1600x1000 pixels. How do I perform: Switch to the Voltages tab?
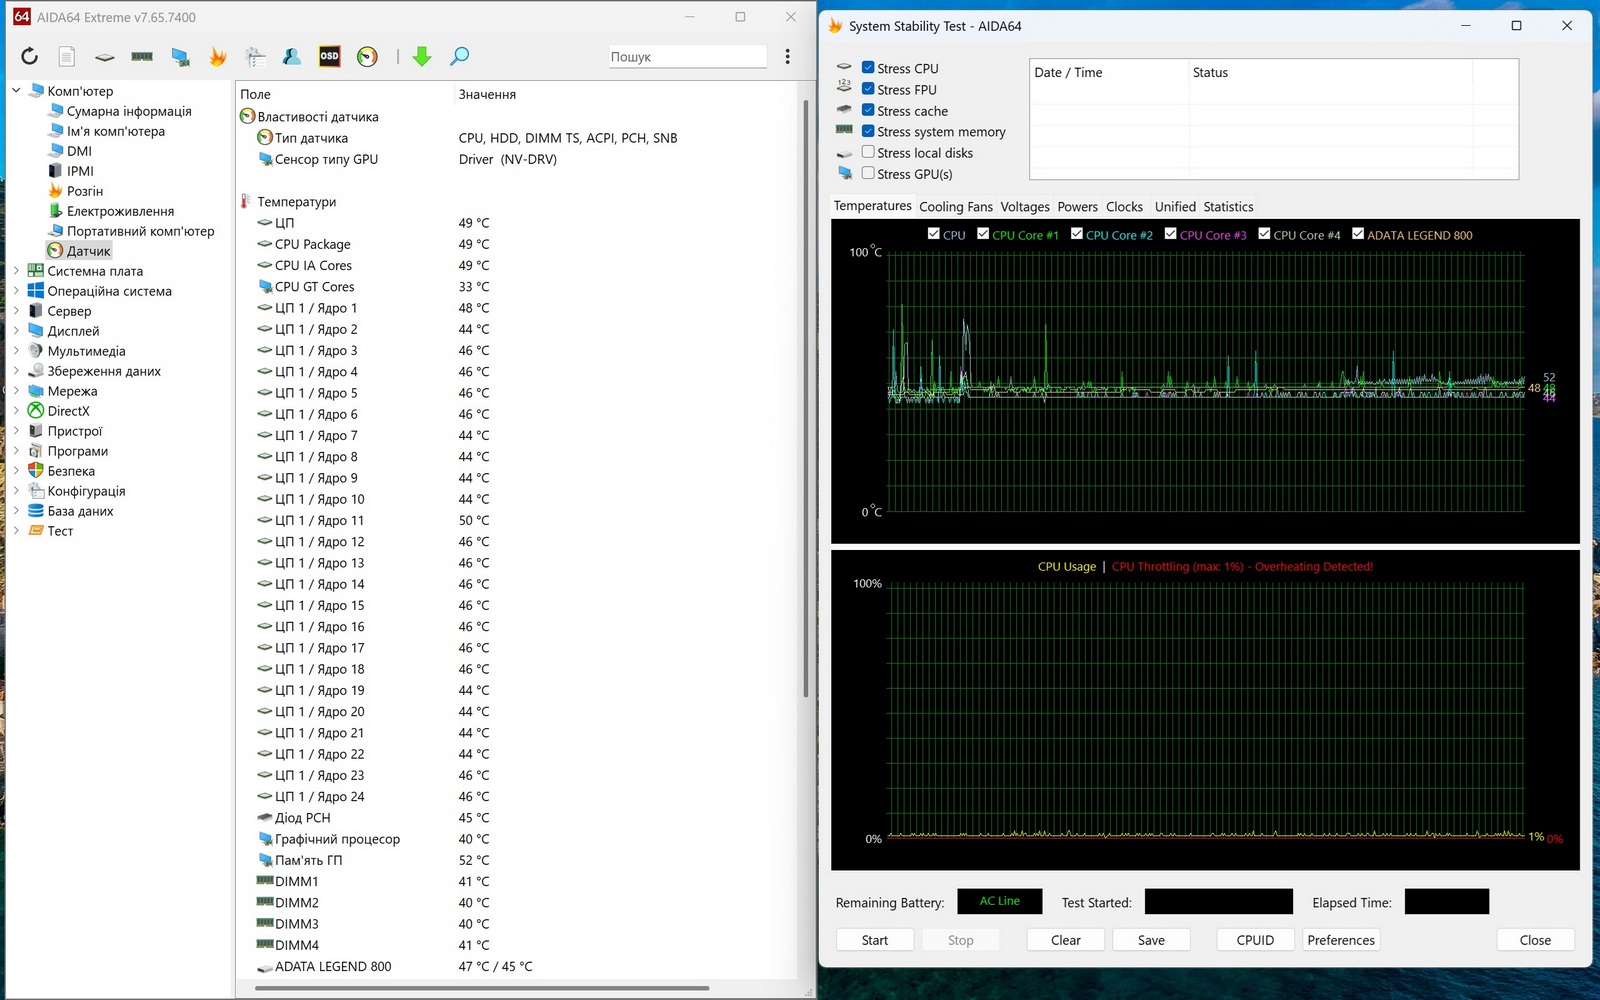(1025, 207)
